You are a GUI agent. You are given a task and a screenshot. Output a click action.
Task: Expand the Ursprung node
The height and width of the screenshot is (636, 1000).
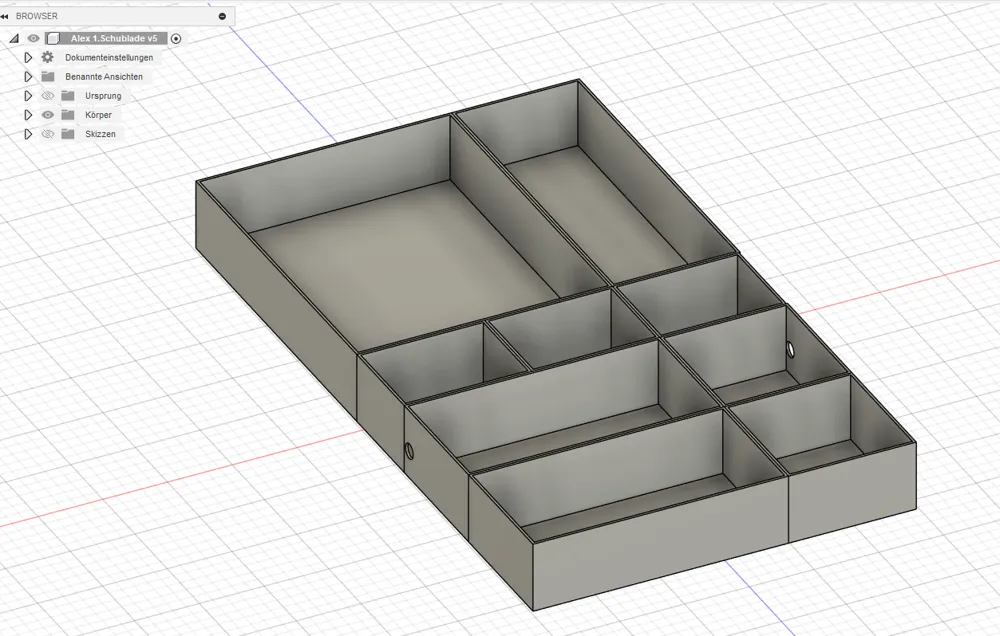click(x=27, y=96)
